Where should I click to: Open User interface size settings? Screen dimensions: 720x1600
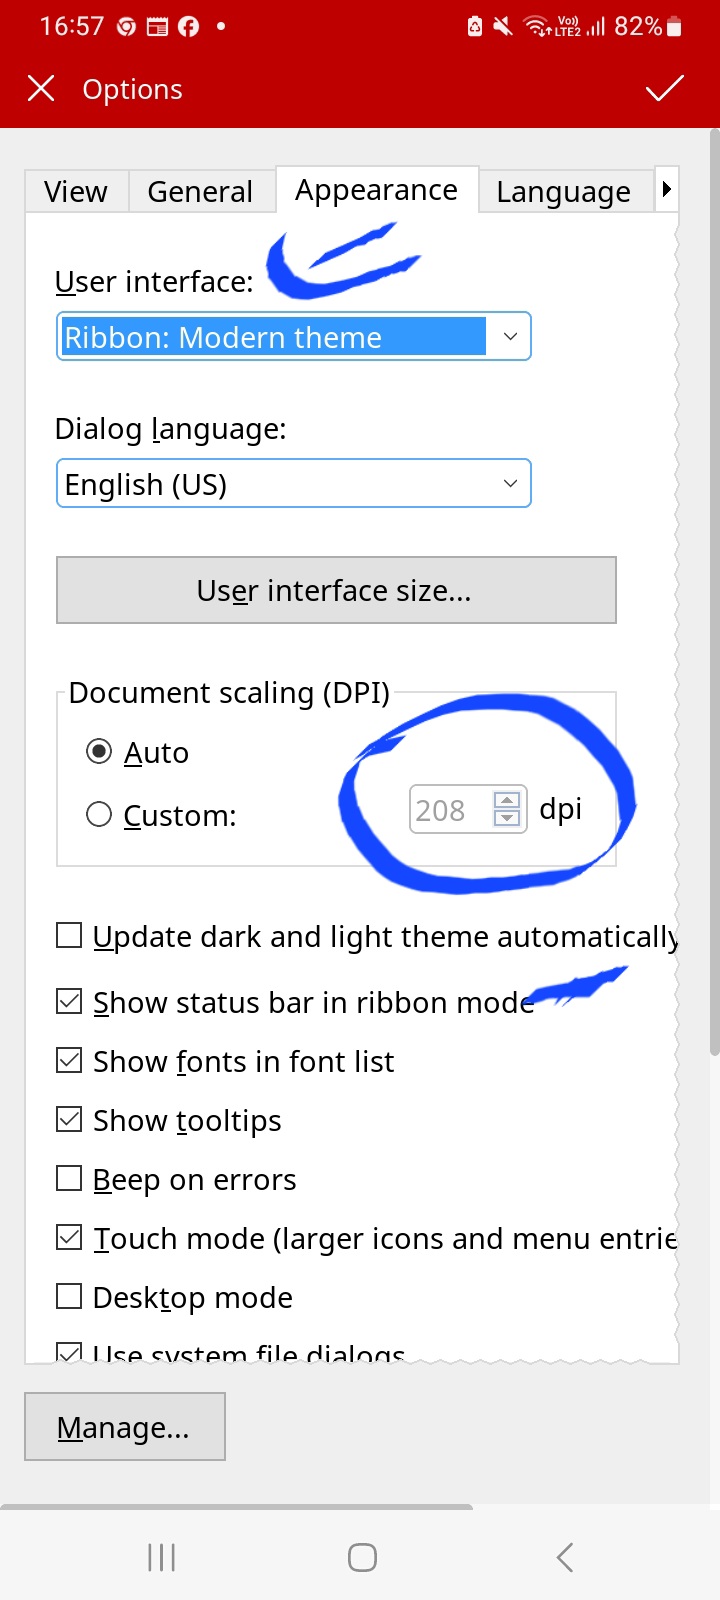pos(336,590)
